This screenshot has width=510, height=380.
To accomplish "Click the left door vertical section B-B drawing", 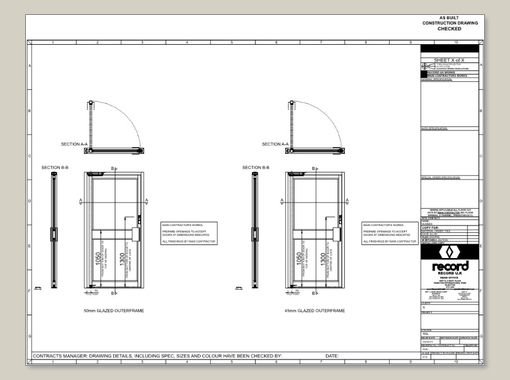I will tap(54, 230).
